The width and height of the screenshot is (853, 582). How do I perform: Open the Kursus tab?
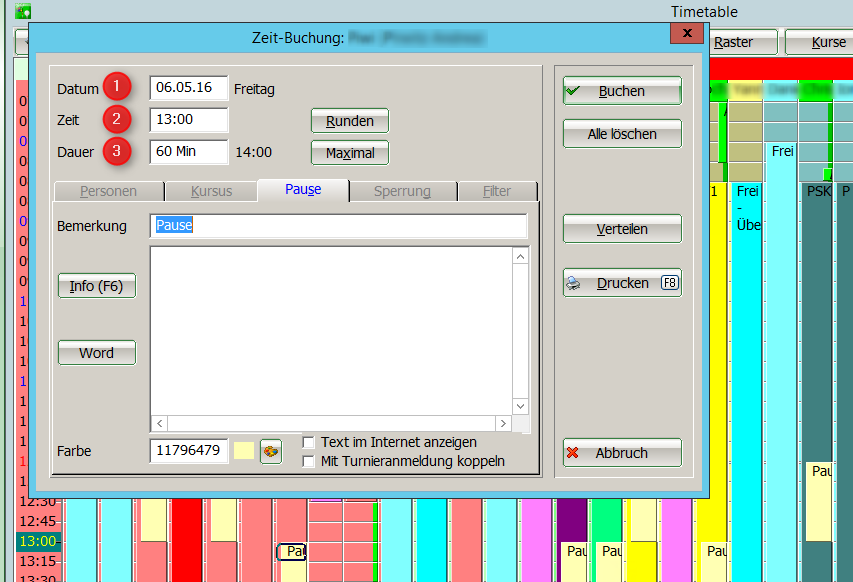[x=211, y=191]
